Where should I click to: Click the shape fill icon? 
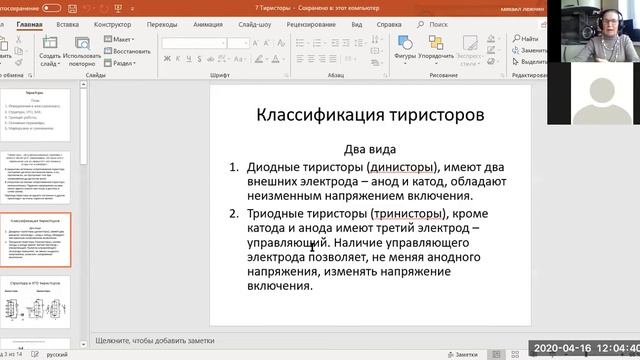(492, 39)
